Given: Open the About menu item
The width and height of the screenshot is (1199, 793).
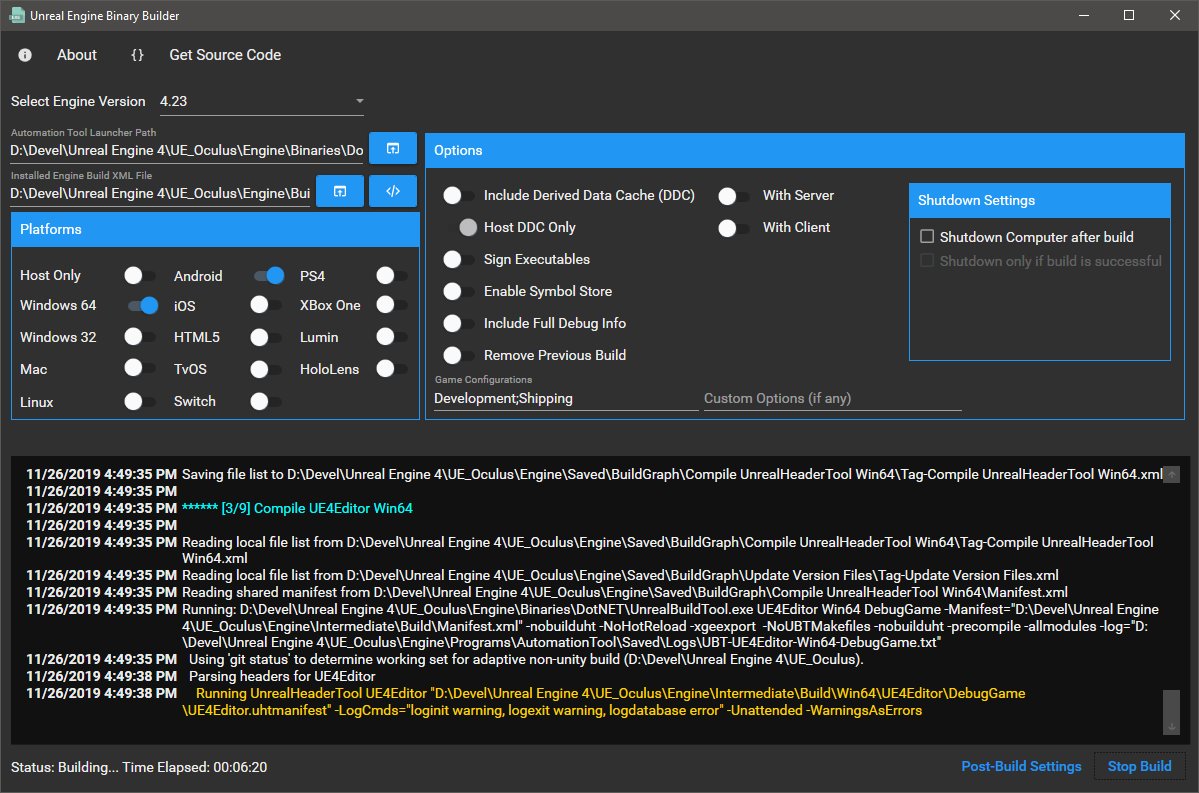Looking at the screenshot, I should (x=76, y=55).
